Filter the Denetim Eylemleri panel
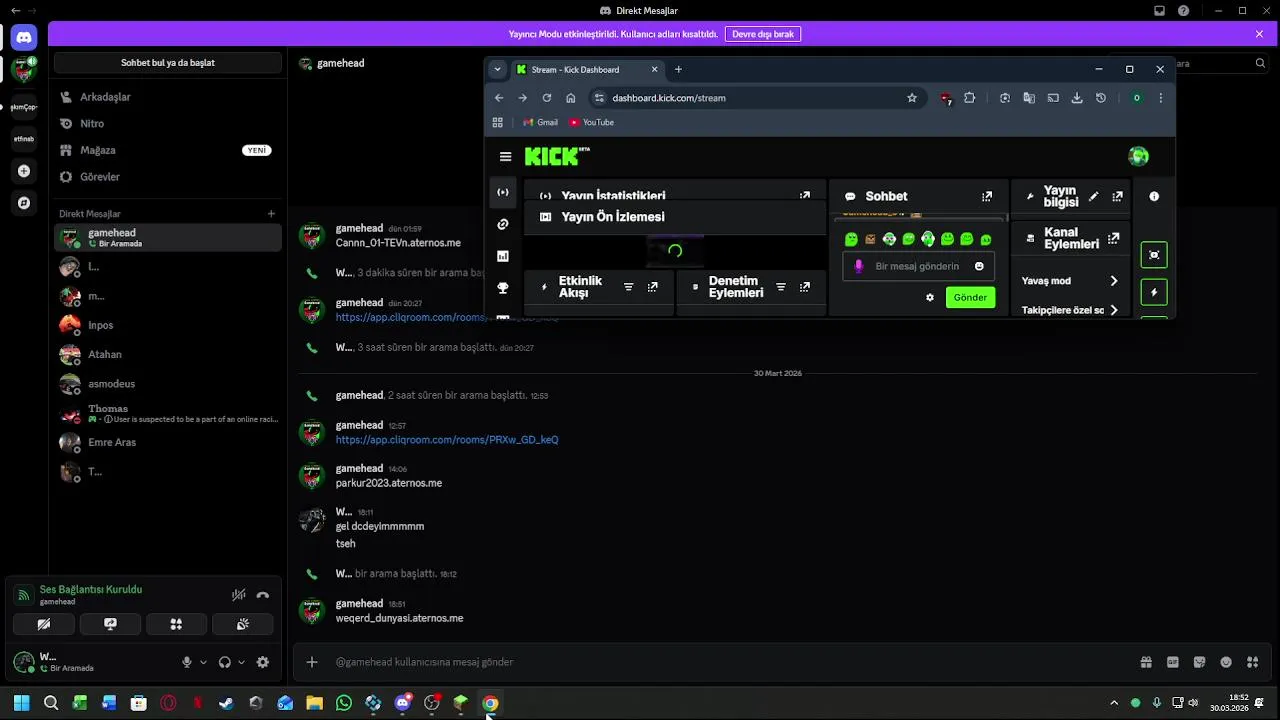 (x=780, y=287)
